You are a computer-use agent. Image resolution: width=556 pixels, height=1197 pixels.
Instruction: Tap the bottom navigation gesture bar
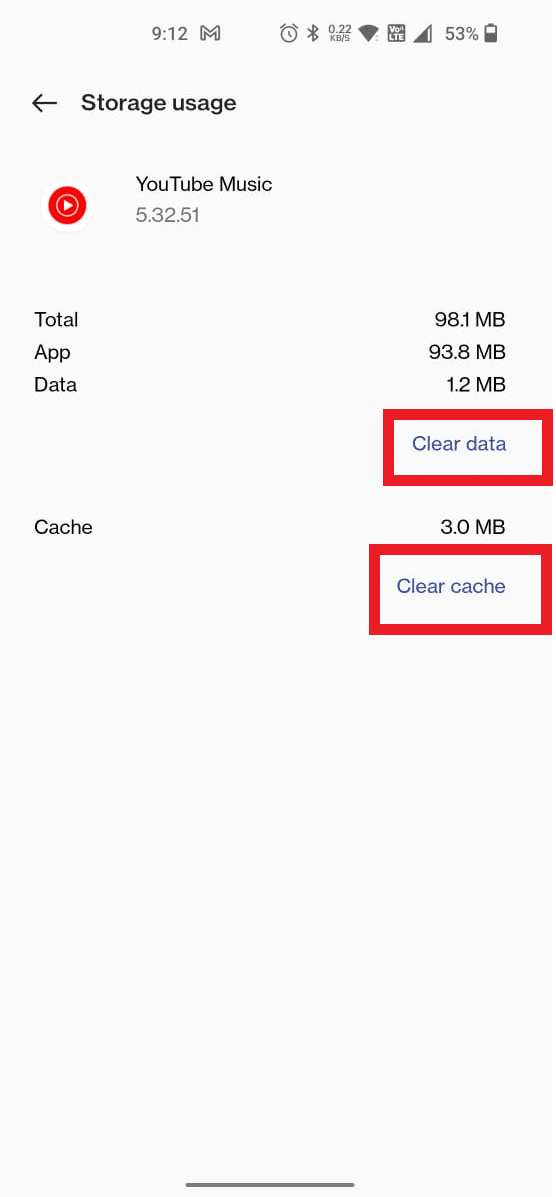[x=270, y=1185]
